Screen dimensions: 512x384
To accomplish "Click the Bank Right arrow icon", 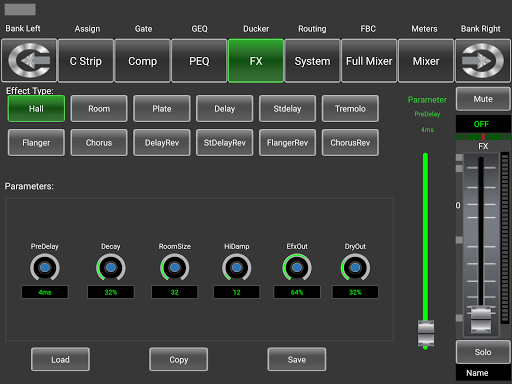I will click(x=483, y=60).
